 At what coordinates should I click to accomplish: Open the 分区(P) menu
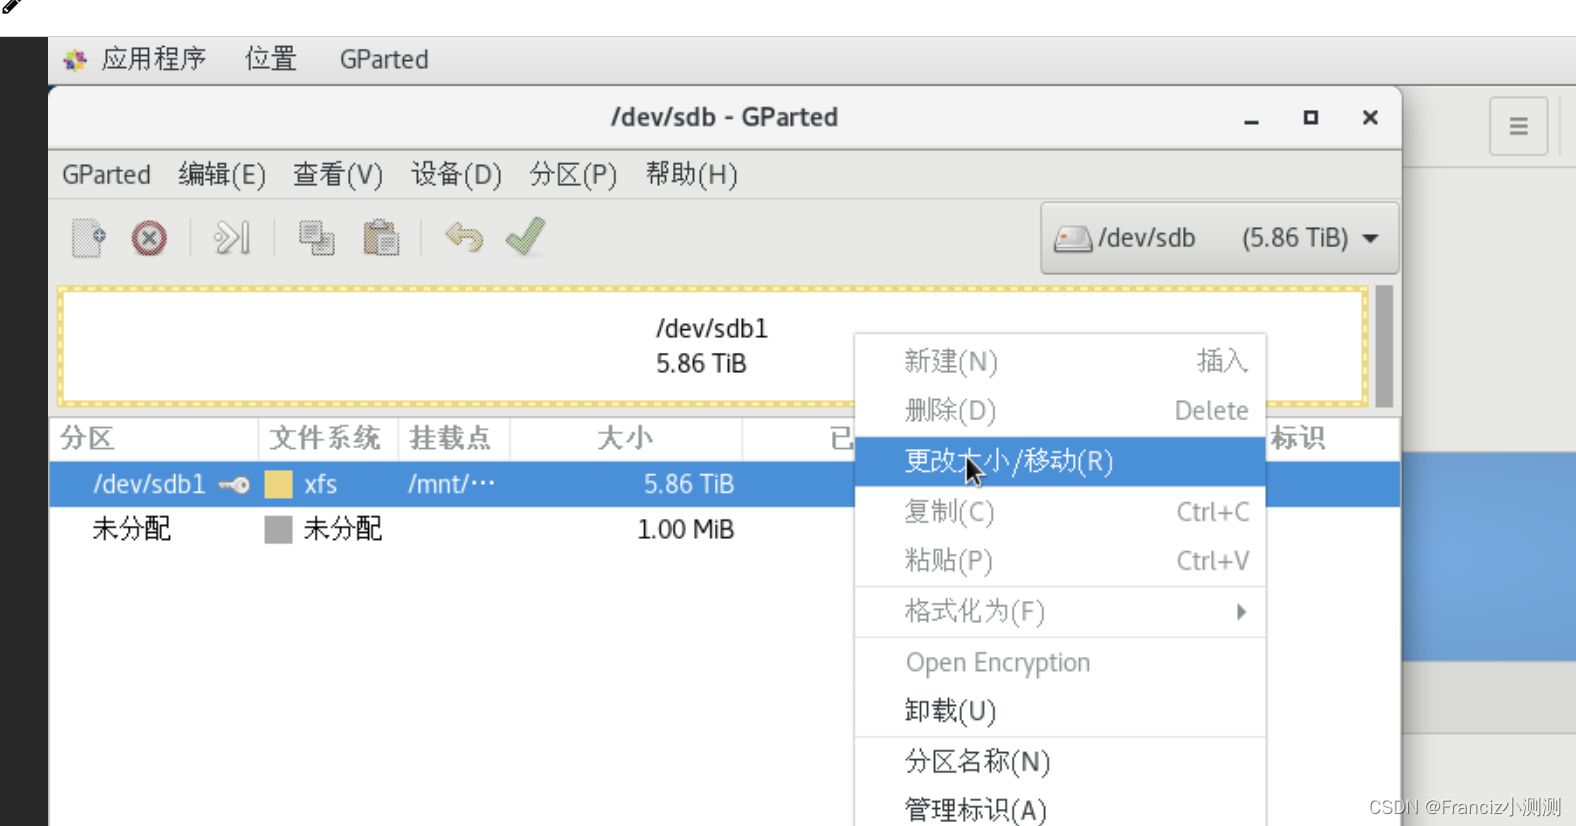pyautogui.click(x=573, y=175)
